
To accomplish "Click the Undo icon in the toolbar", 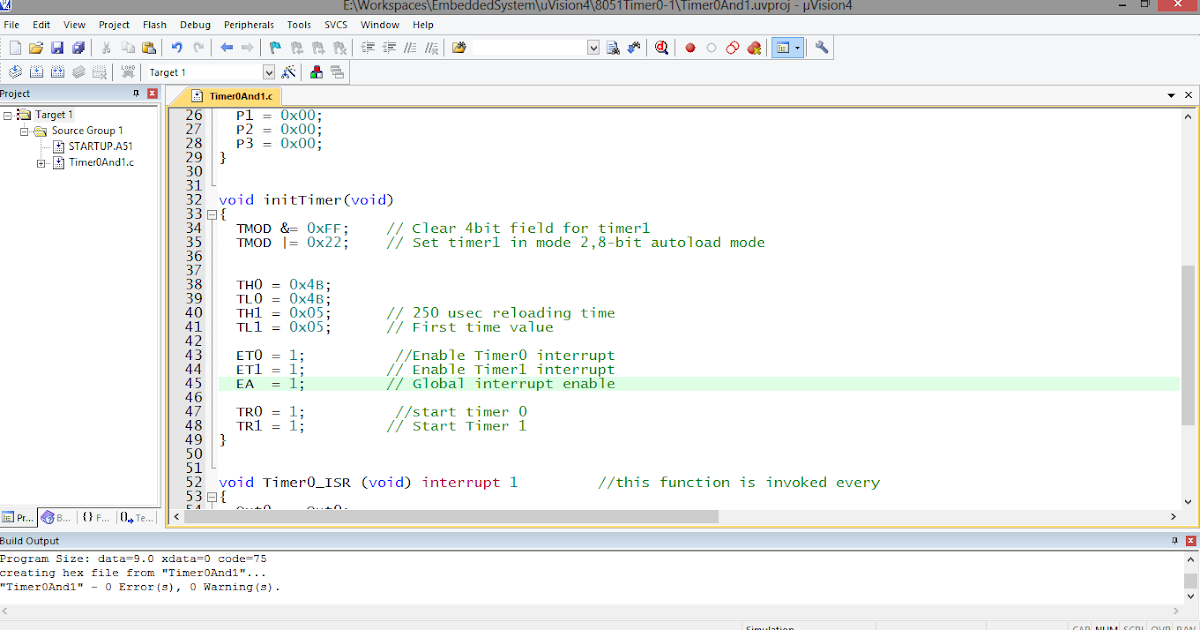I will (176, 47).
